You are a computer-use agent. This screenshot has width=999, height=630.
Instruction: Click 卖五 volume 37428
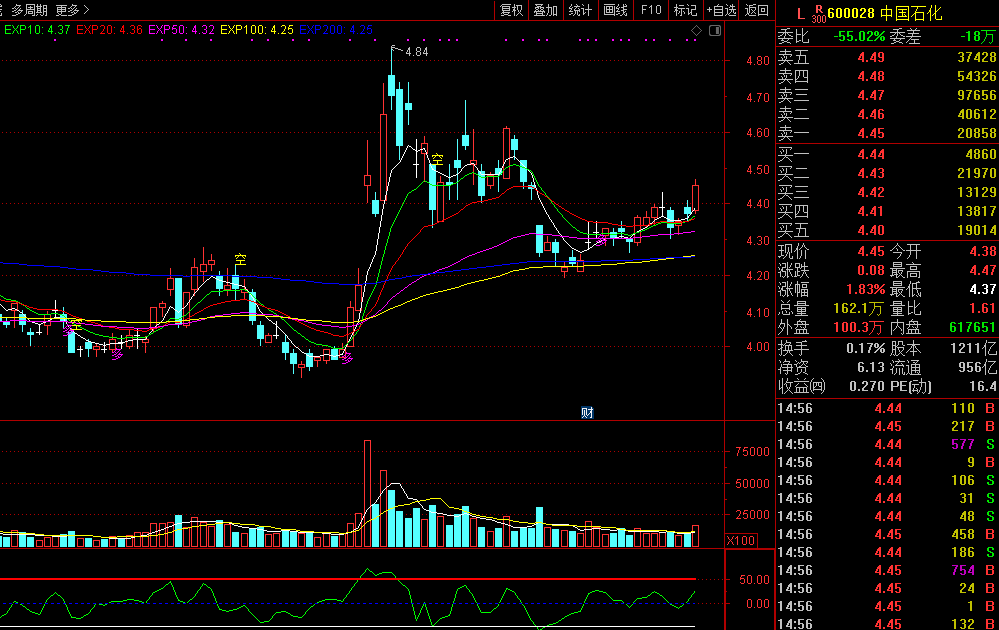977,57
